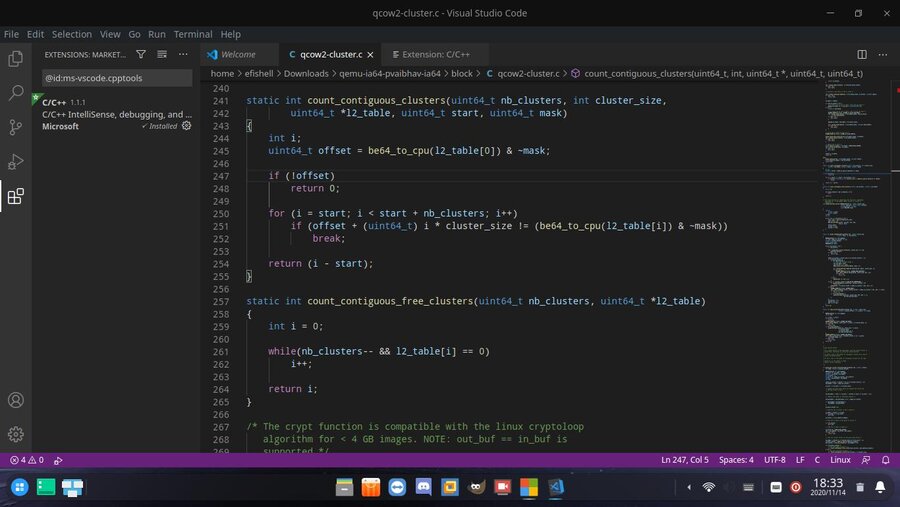Open the Explorer view in activity bar
The height and width of the screenshot is (507, 900).
[x=15, y=58]
